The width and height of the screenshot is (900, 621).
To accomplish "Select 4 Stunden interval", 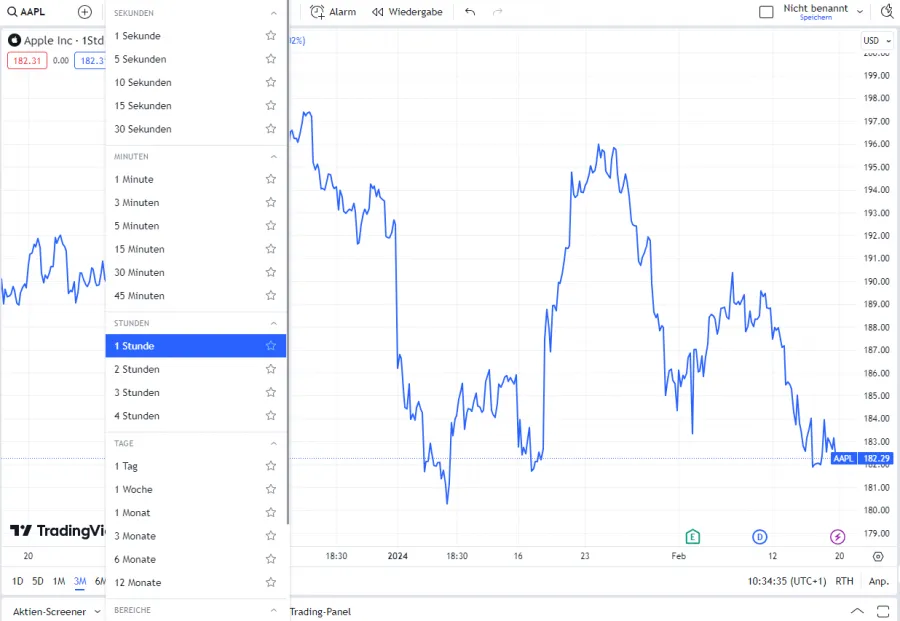I will [x=137, y=416].
